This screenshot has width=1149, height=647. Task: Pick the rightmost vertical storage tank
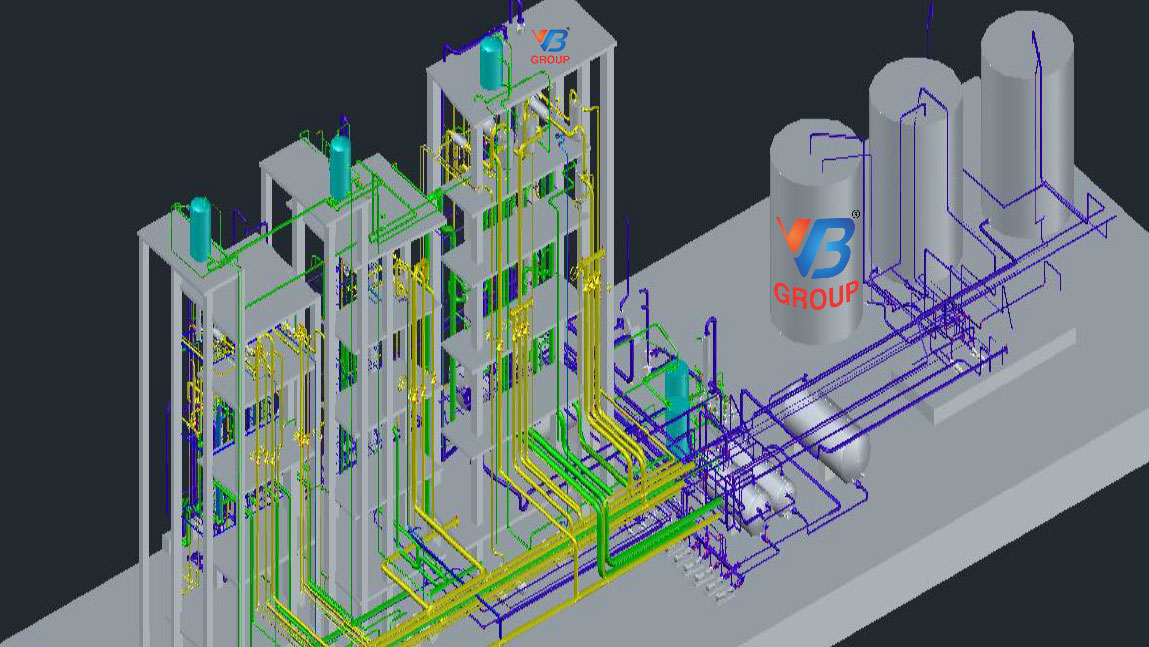tap(1027, 125)
